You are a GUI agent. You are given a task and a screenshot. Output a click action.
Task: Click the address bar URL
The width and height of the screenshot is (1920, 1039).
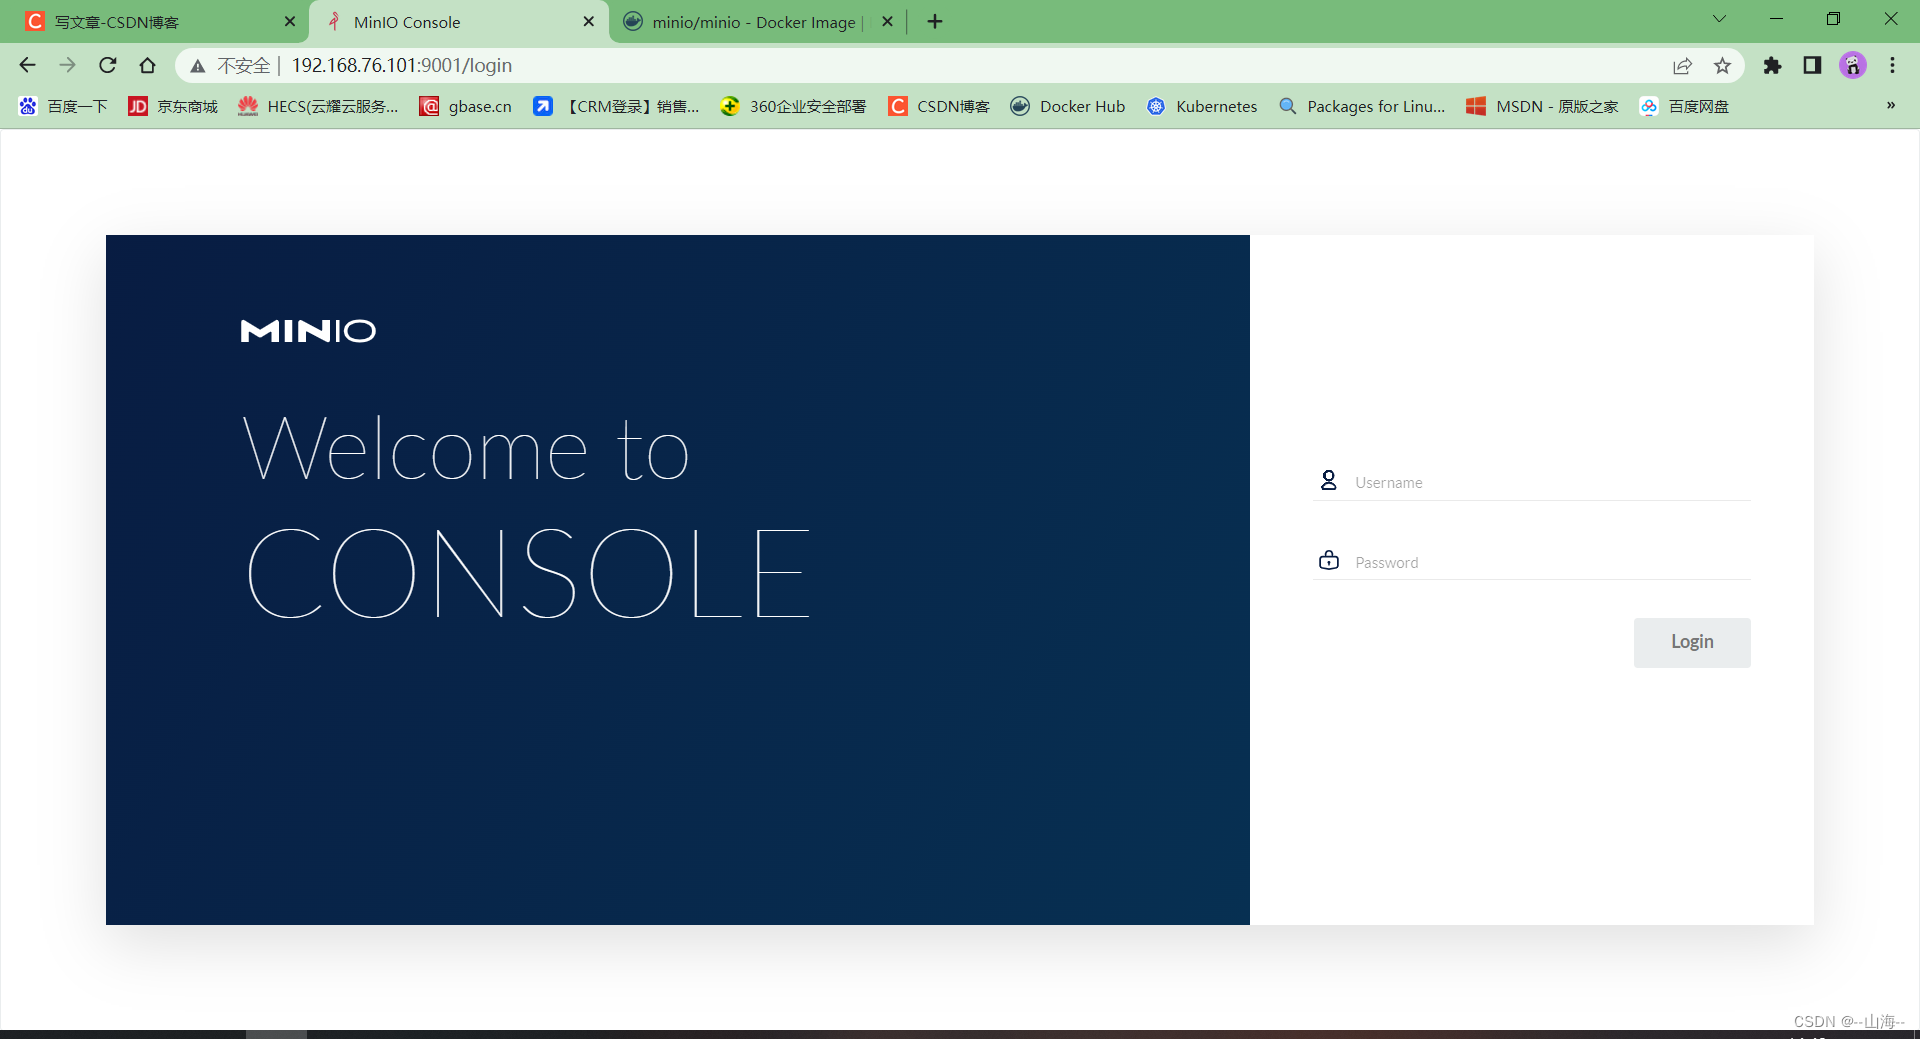pyautogui.click(x=402, y=65)
